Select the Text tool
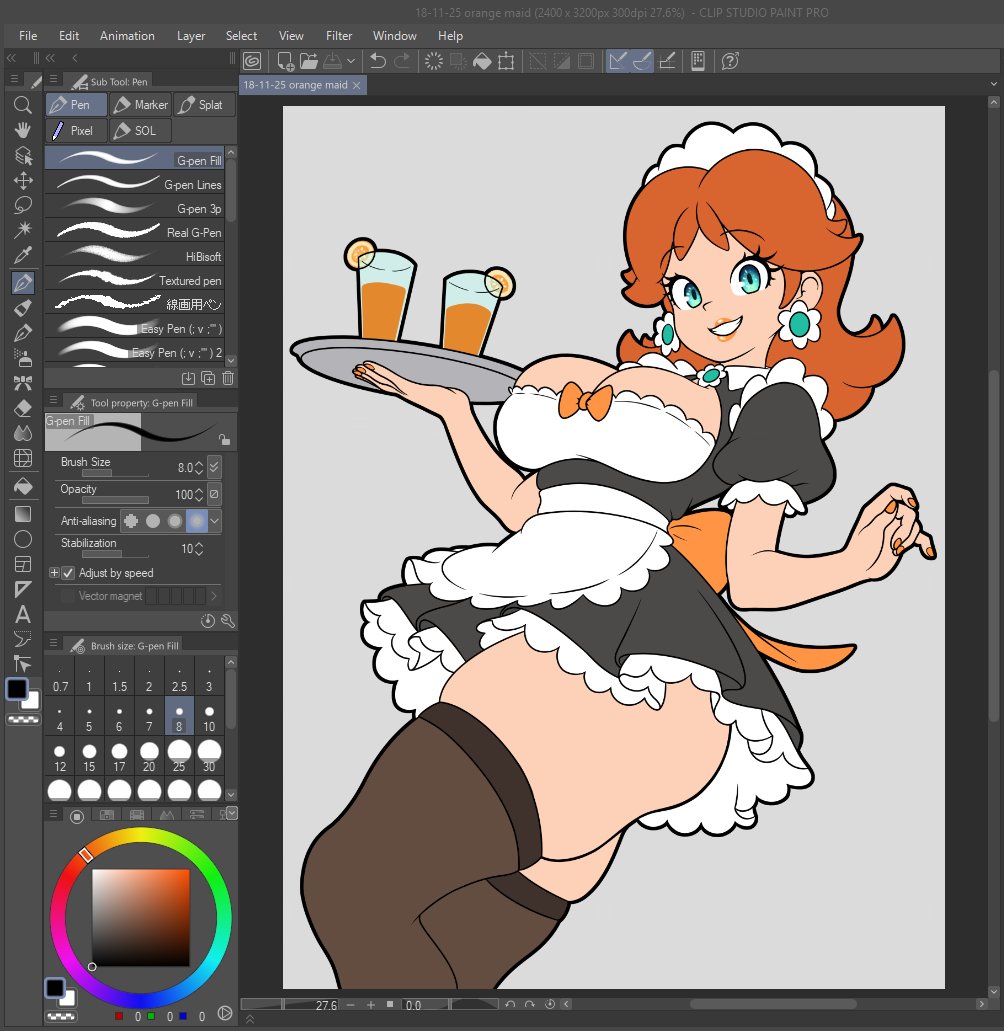The image size is (1004, 1031). click(x=22, y=615)
